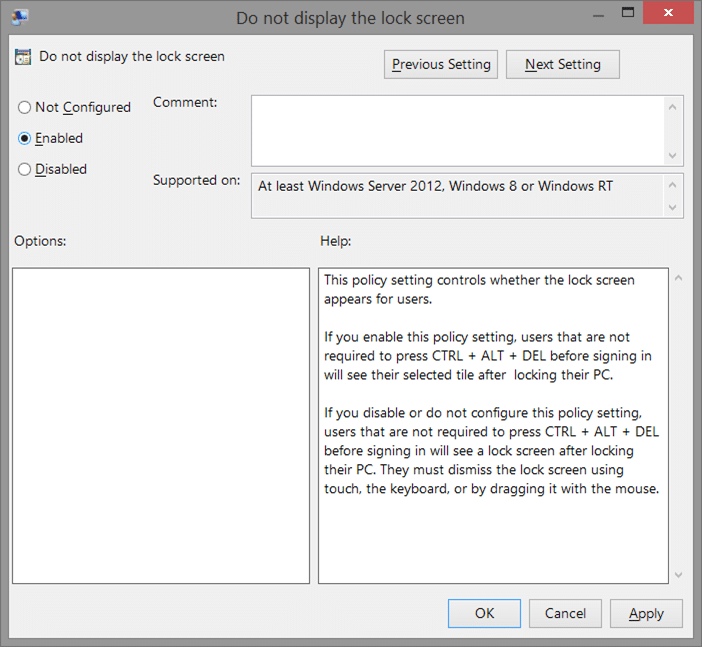Click the help text 'This policy setting controls'
Image resolution: width=702 pixels, height=647 pixels.
405,280
